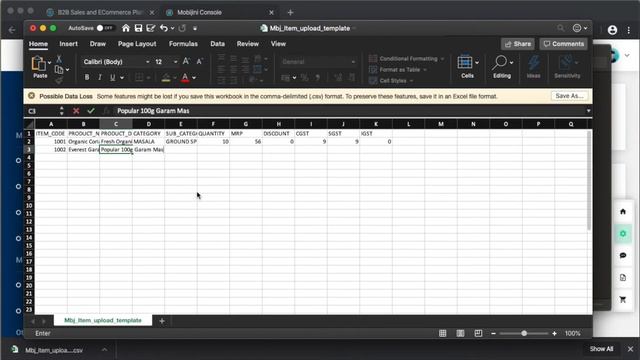Viewport: 640px width, 360px height.
Task: Switch to Normal view
Action: [x=442, y=333]
